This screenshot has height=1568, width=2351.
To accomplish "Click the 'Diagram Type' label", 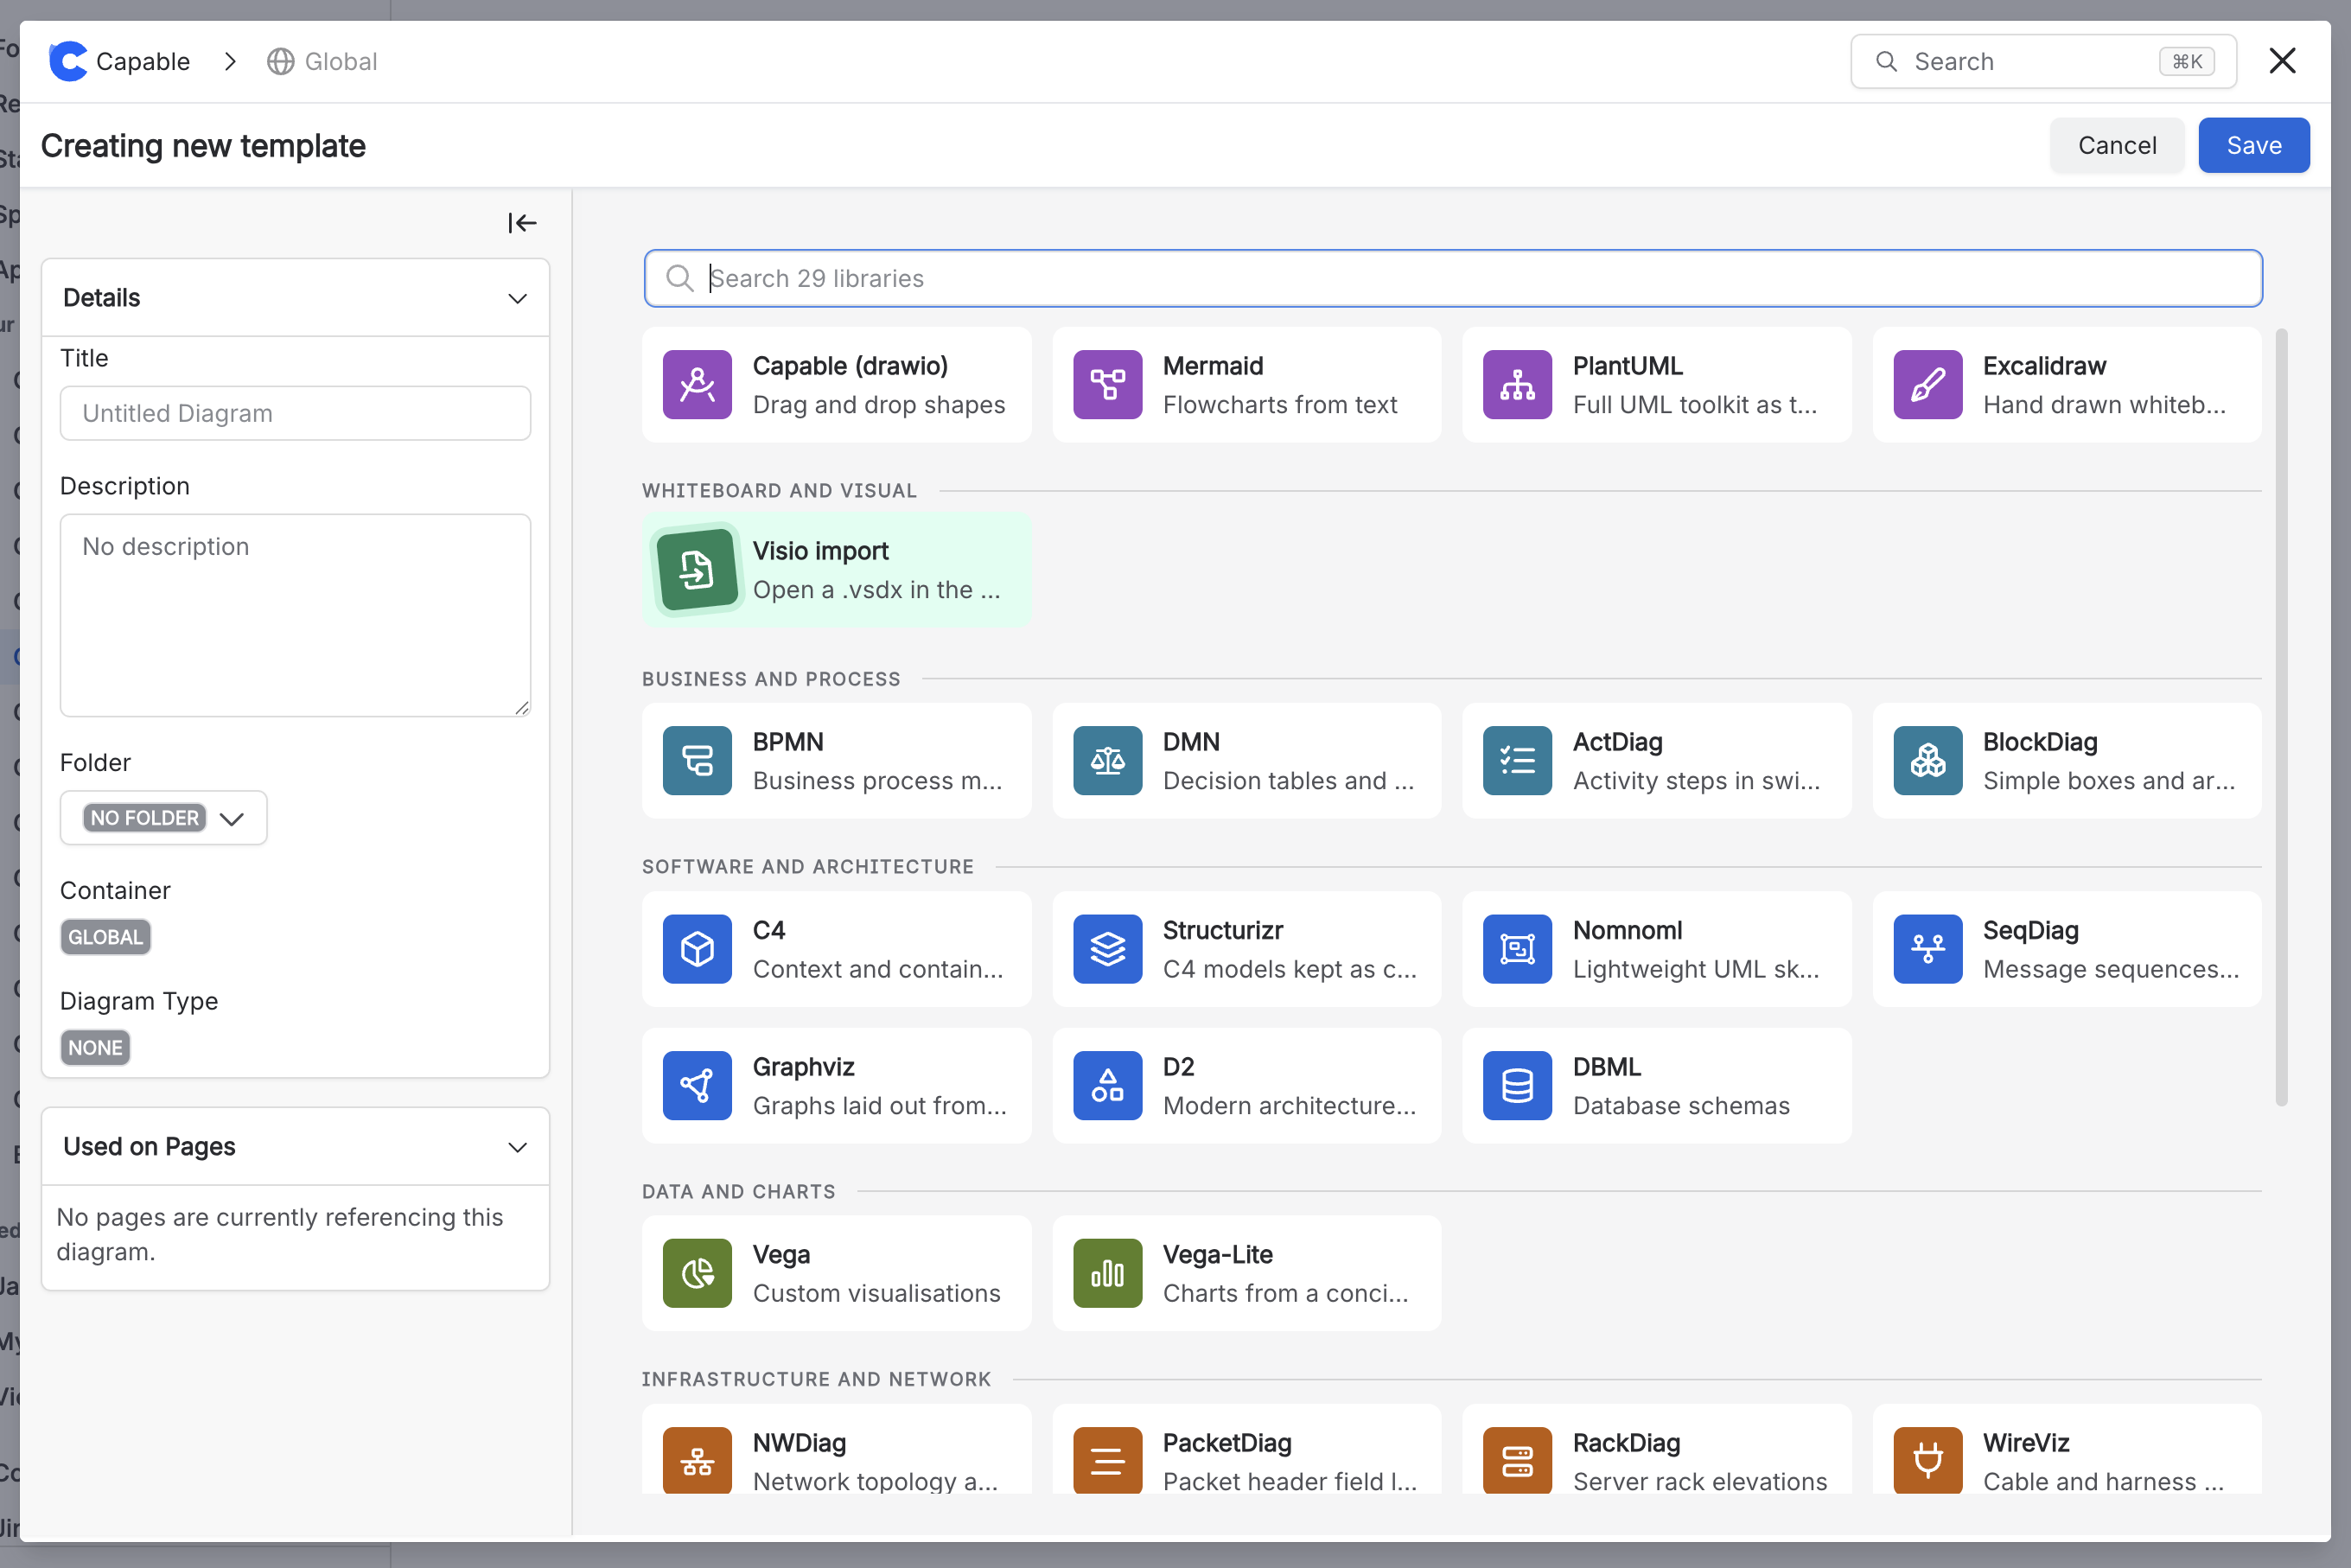I will coord(139,1001).
